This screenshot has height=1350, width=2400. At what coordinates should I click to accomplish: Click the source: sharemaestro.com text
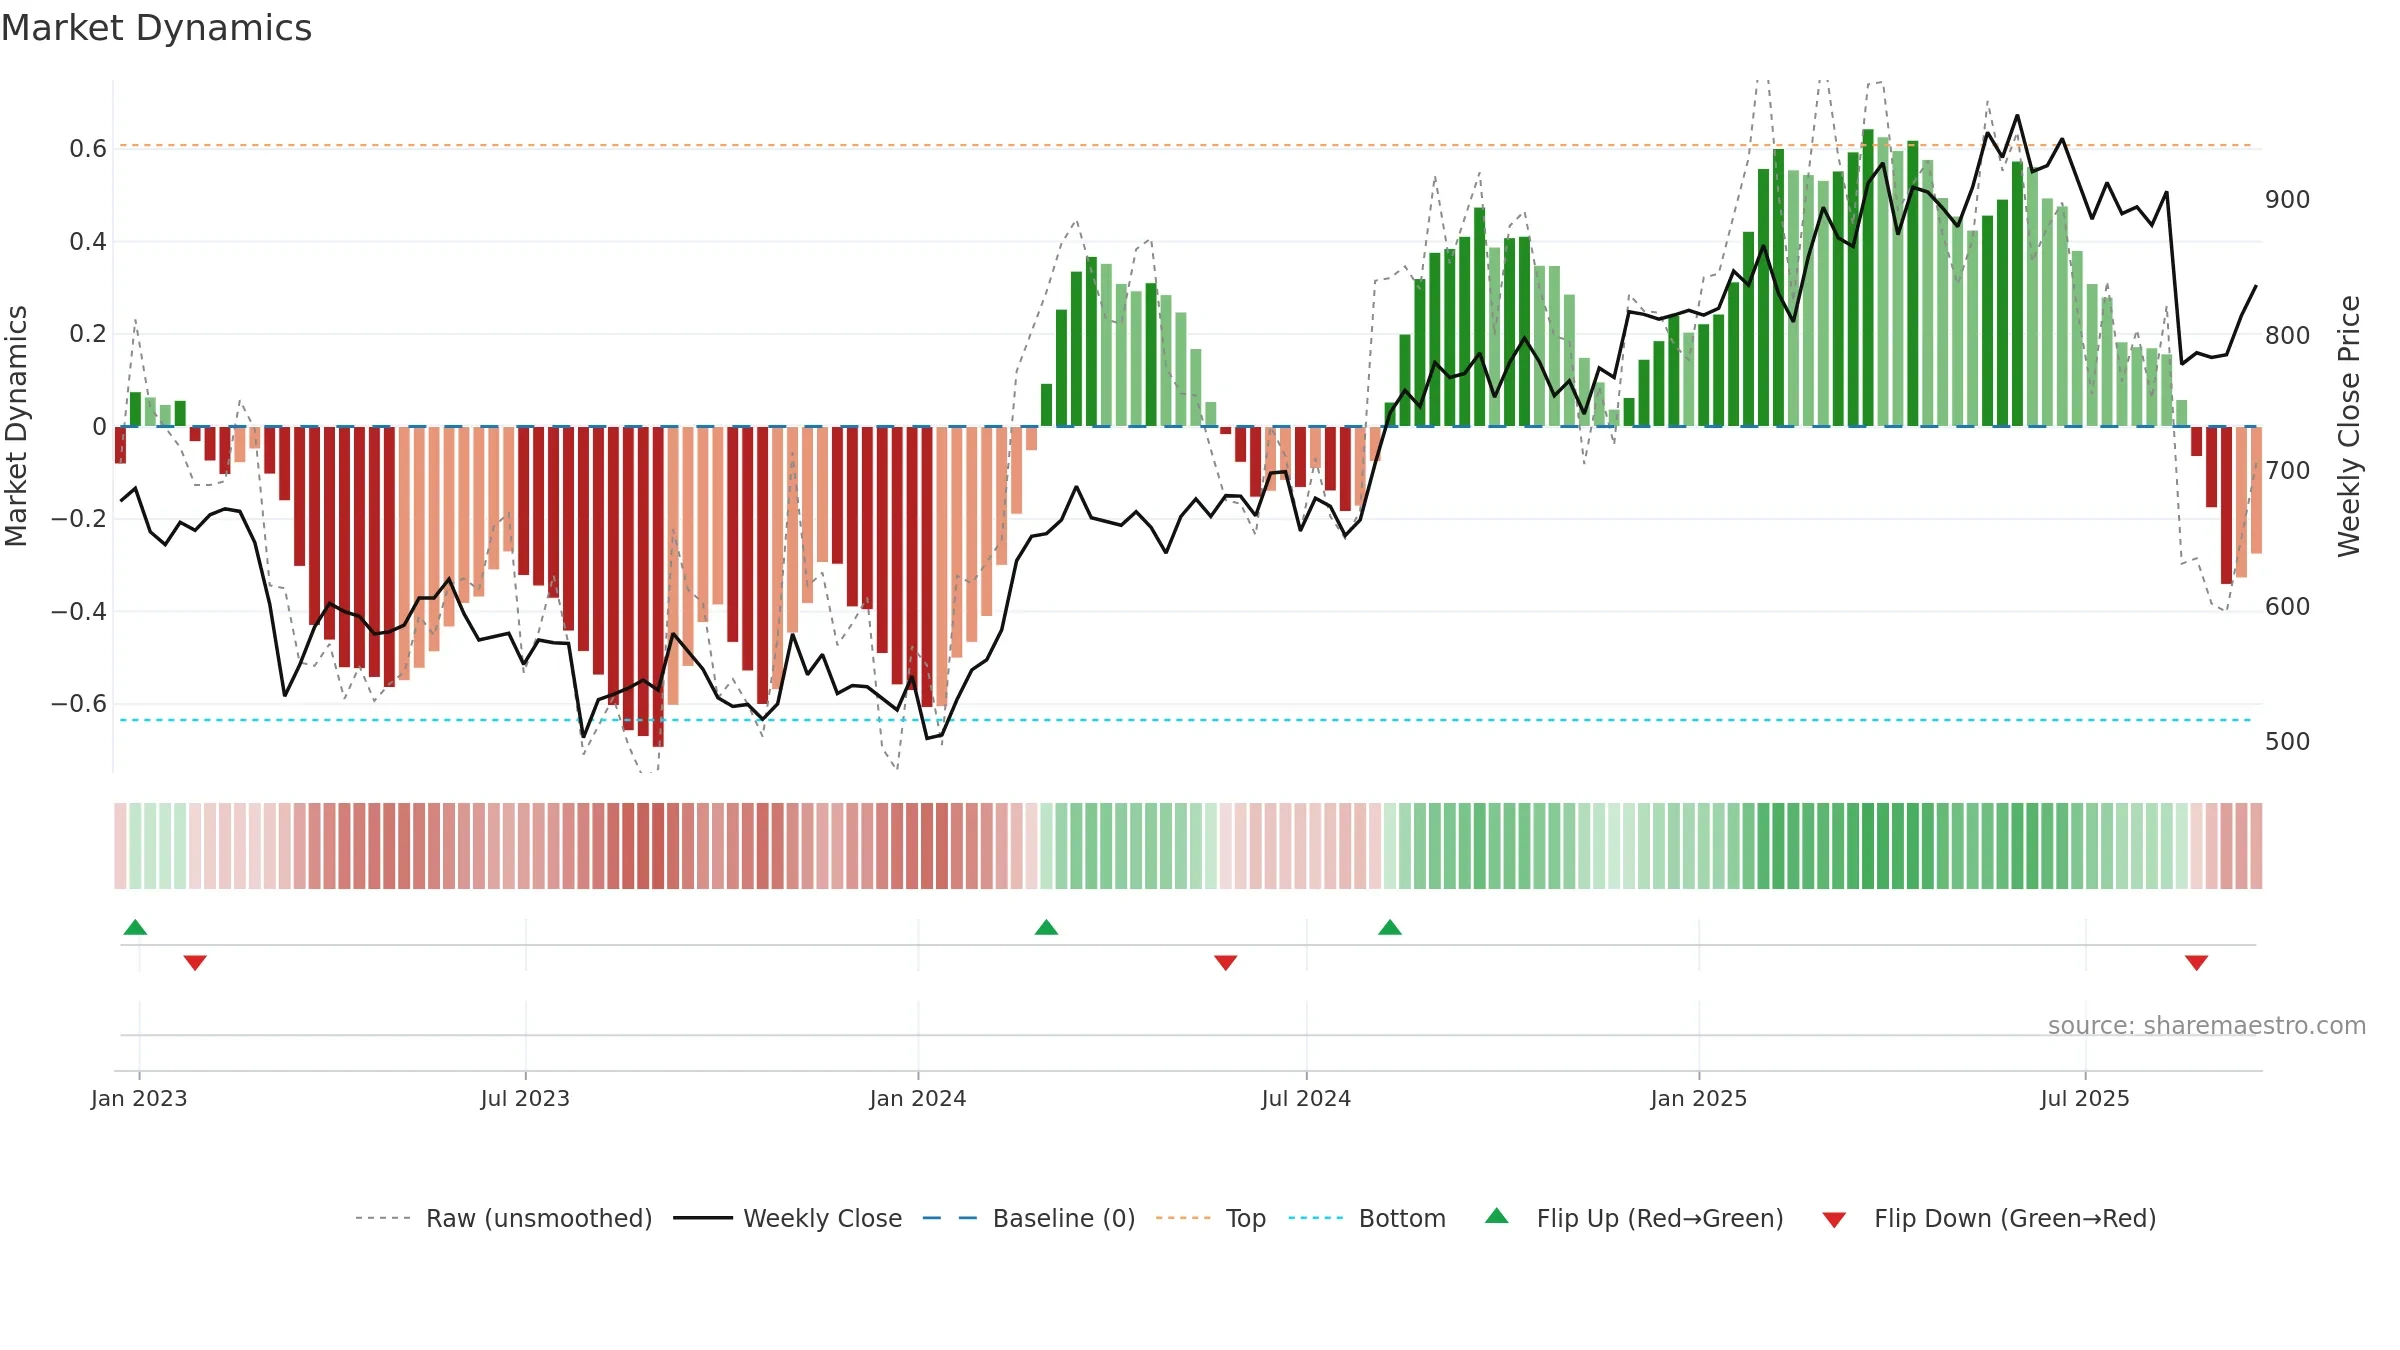pos(2207,1026)
